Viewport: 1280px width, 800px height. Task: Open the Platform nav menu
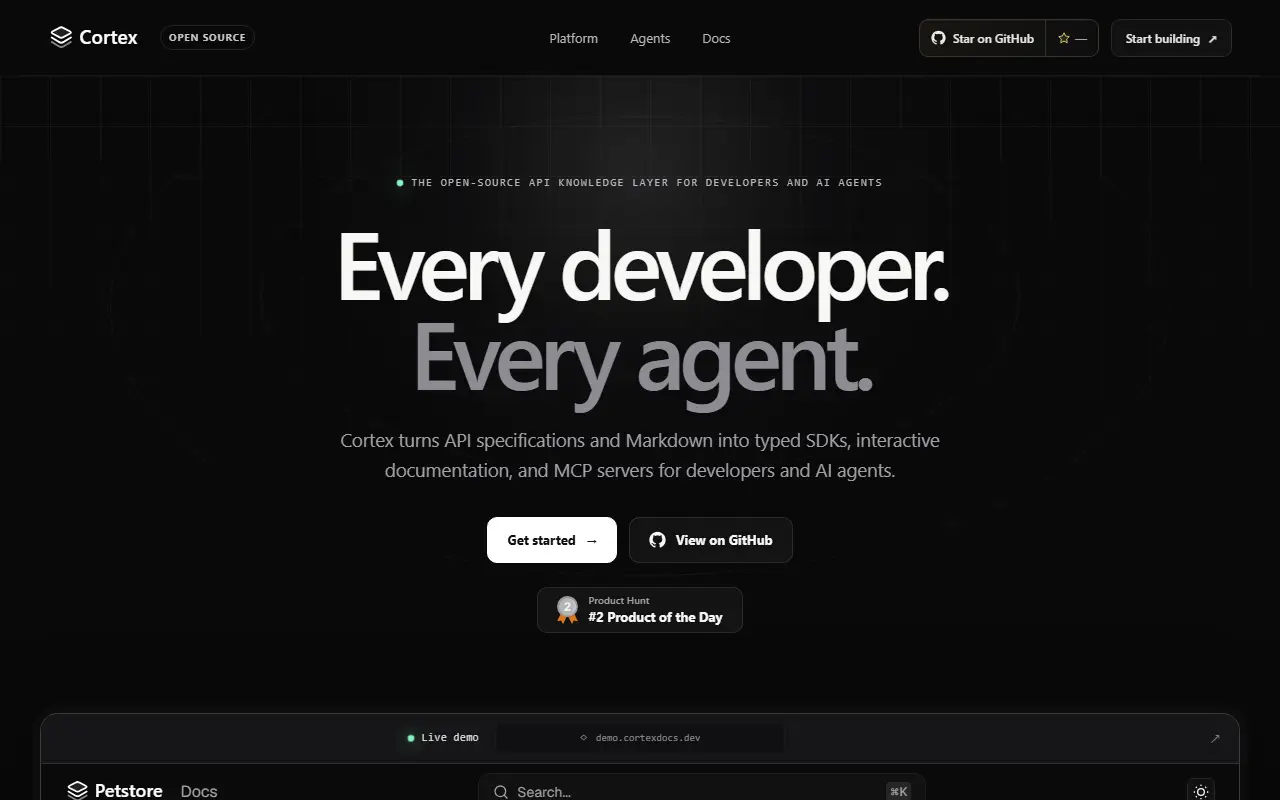(x=574, y=38)
